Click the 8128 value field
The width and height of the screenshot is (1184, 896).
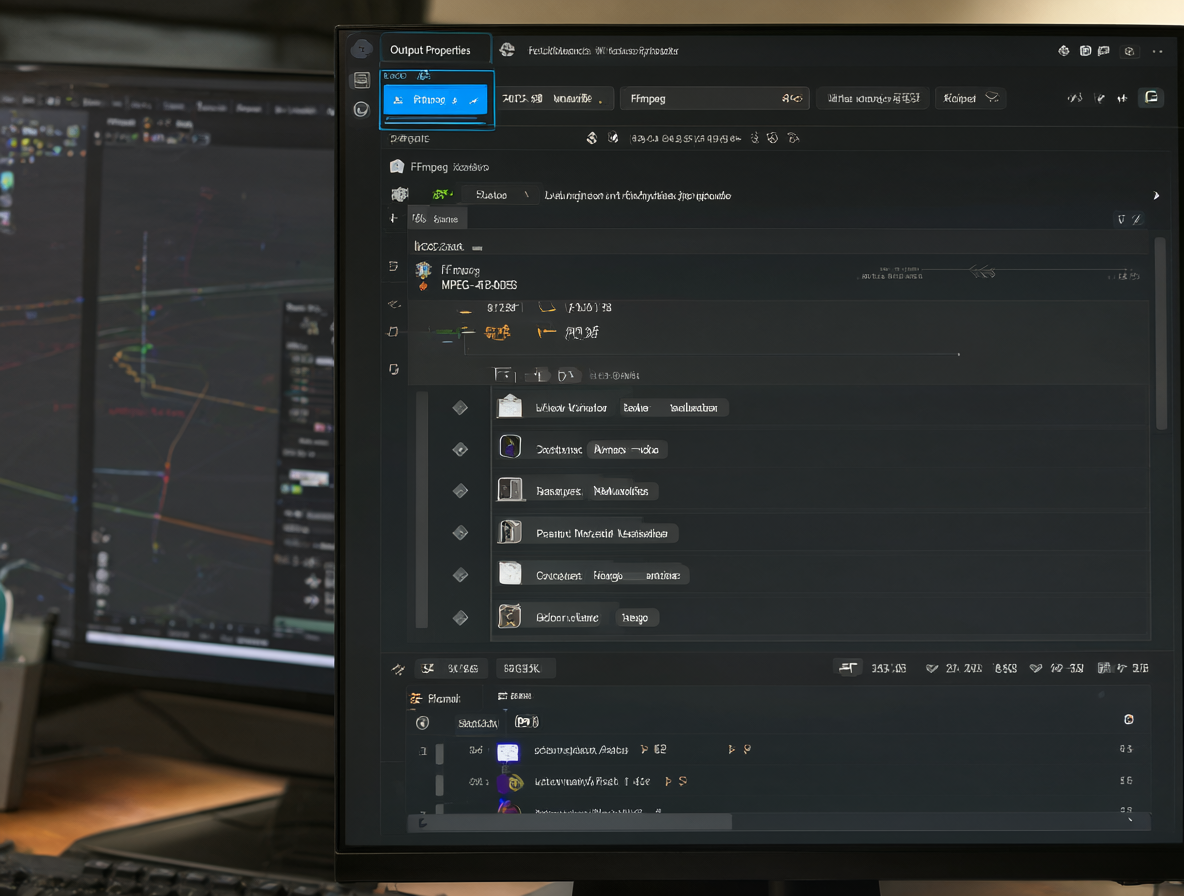(x=504, y=308)
